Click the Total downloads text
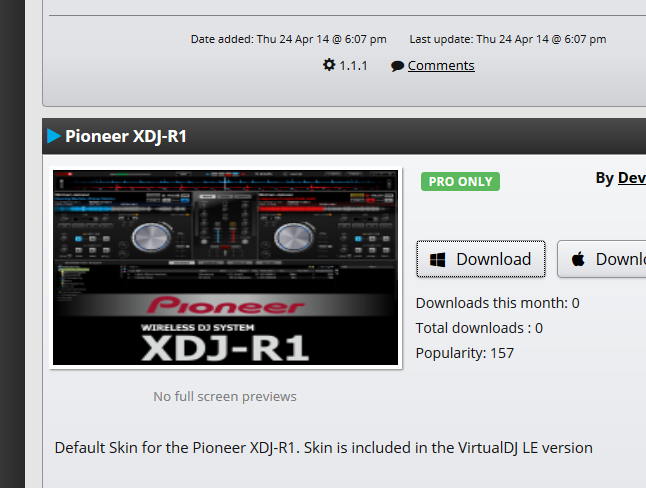Screen dimensions: 646x496 [479, 328]
